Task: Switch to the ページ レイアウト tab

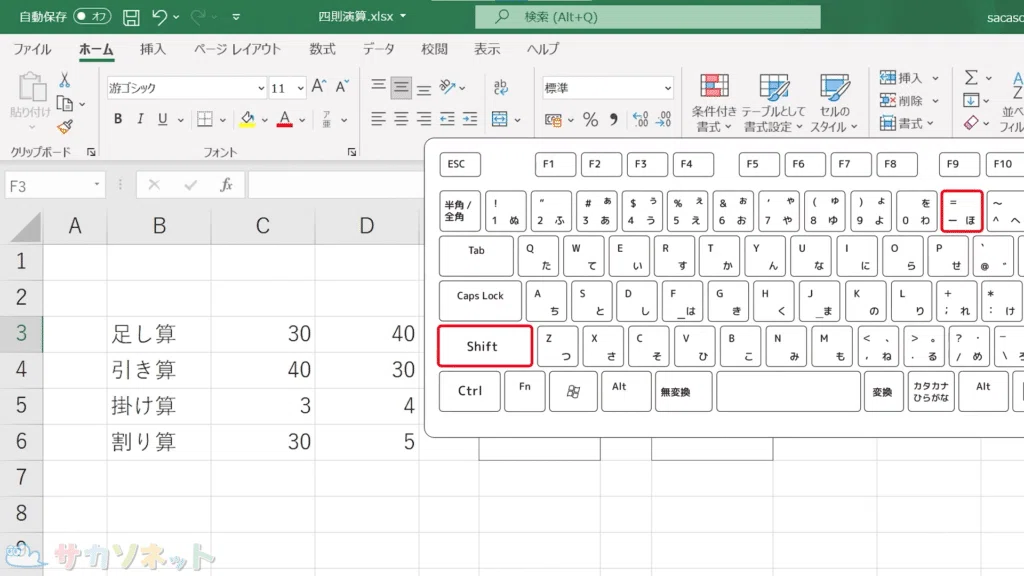Action: tap(237, 49)
